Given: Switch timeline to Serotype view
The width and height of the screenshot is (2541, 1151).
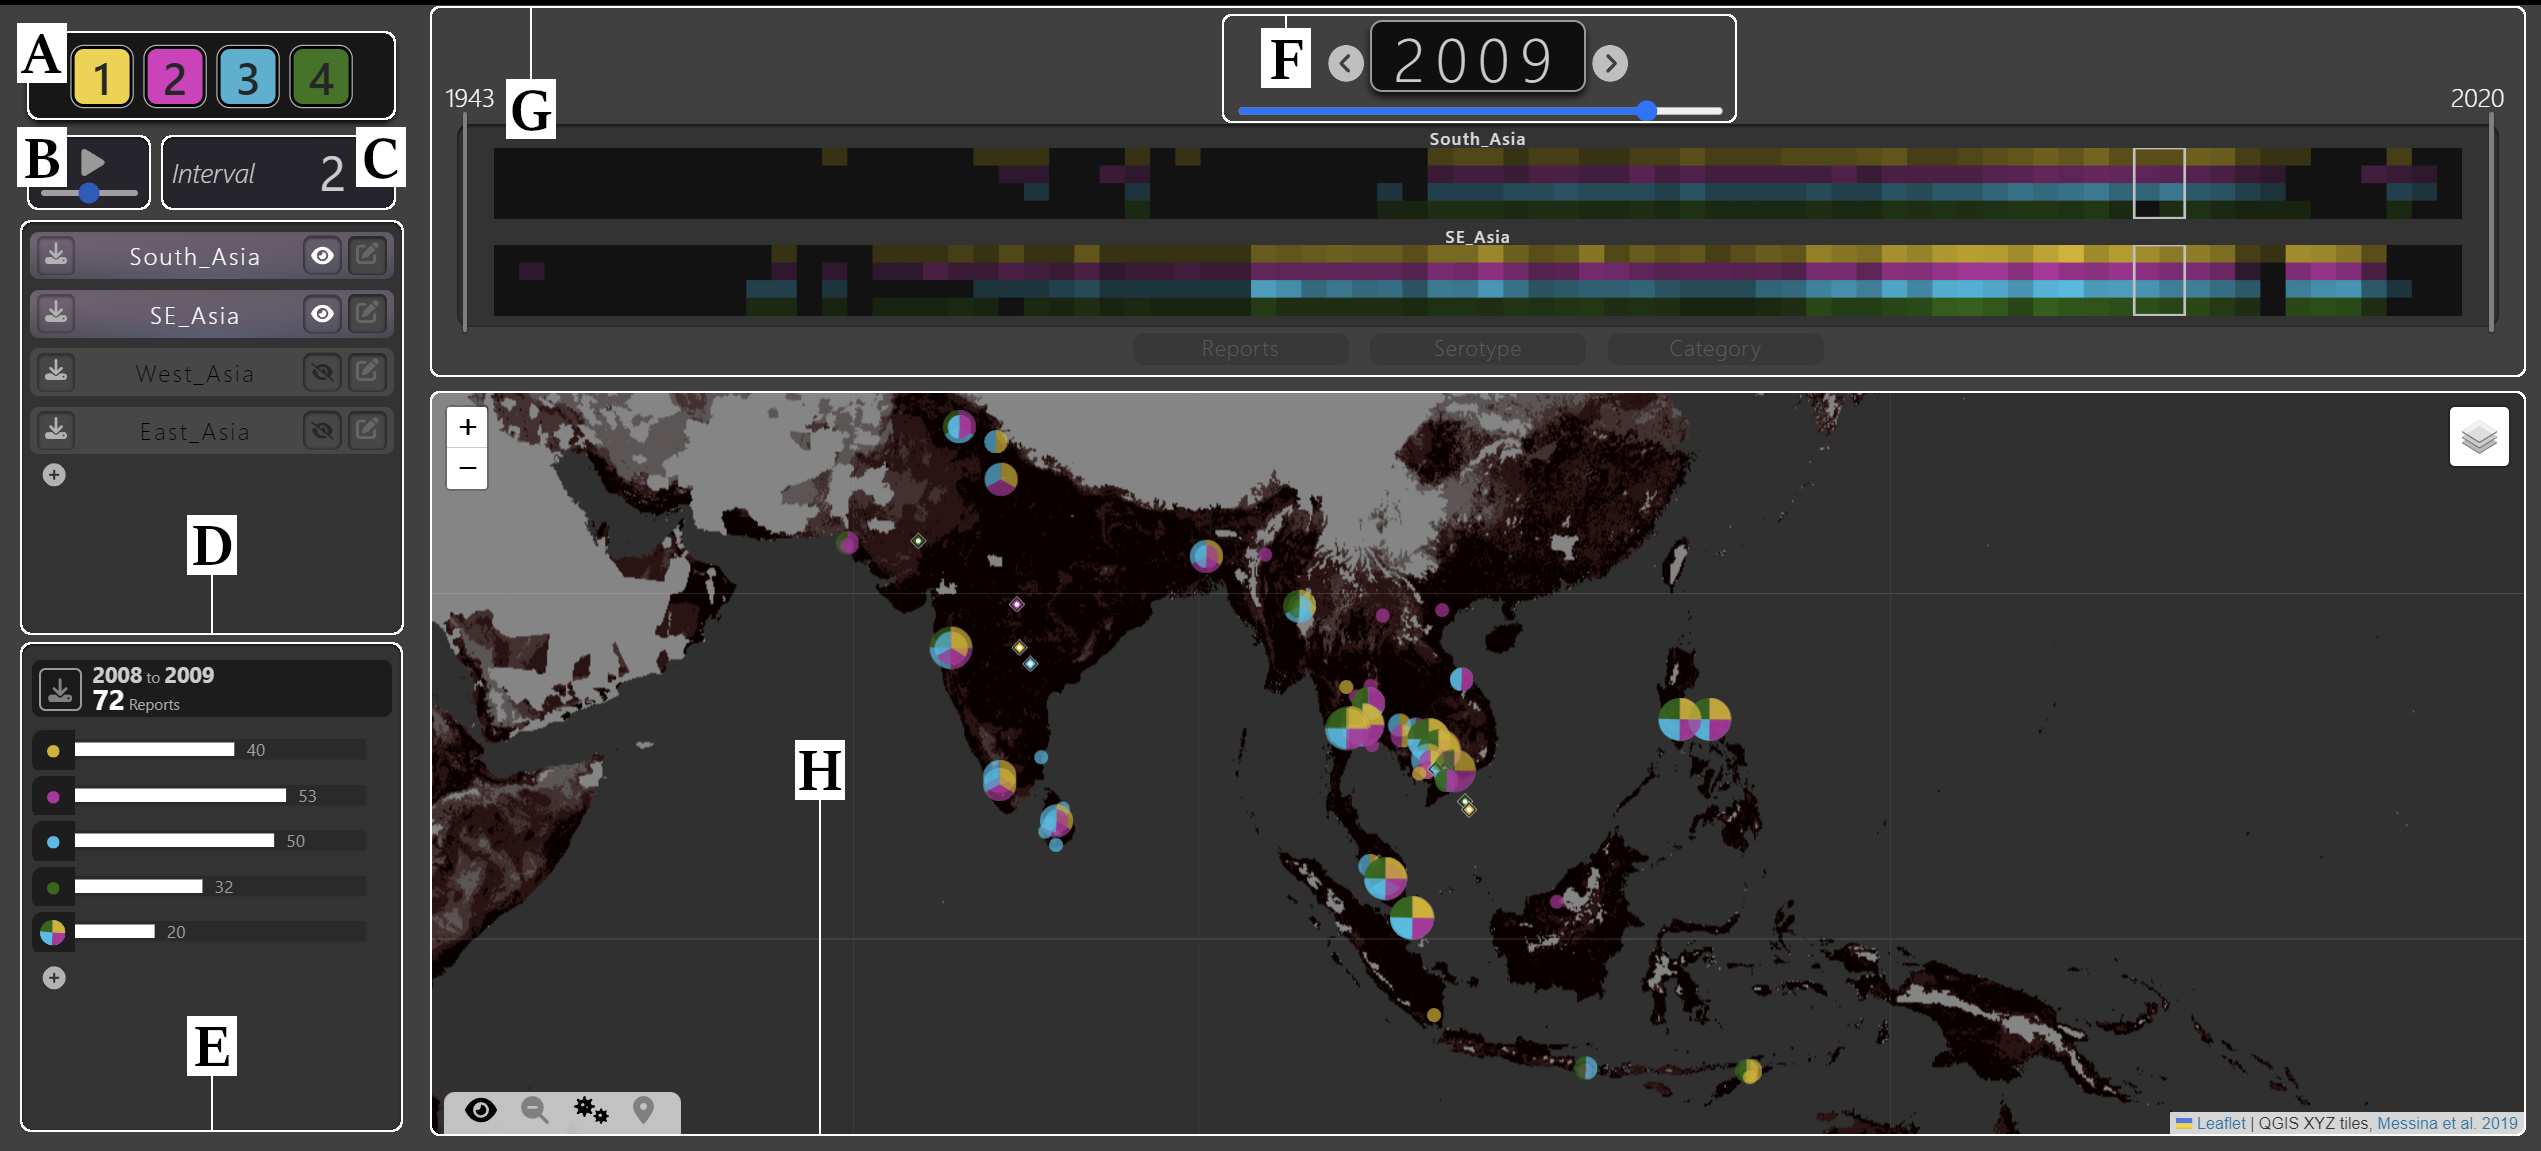Looking at the screenshot, I should tap(1476, 349).
